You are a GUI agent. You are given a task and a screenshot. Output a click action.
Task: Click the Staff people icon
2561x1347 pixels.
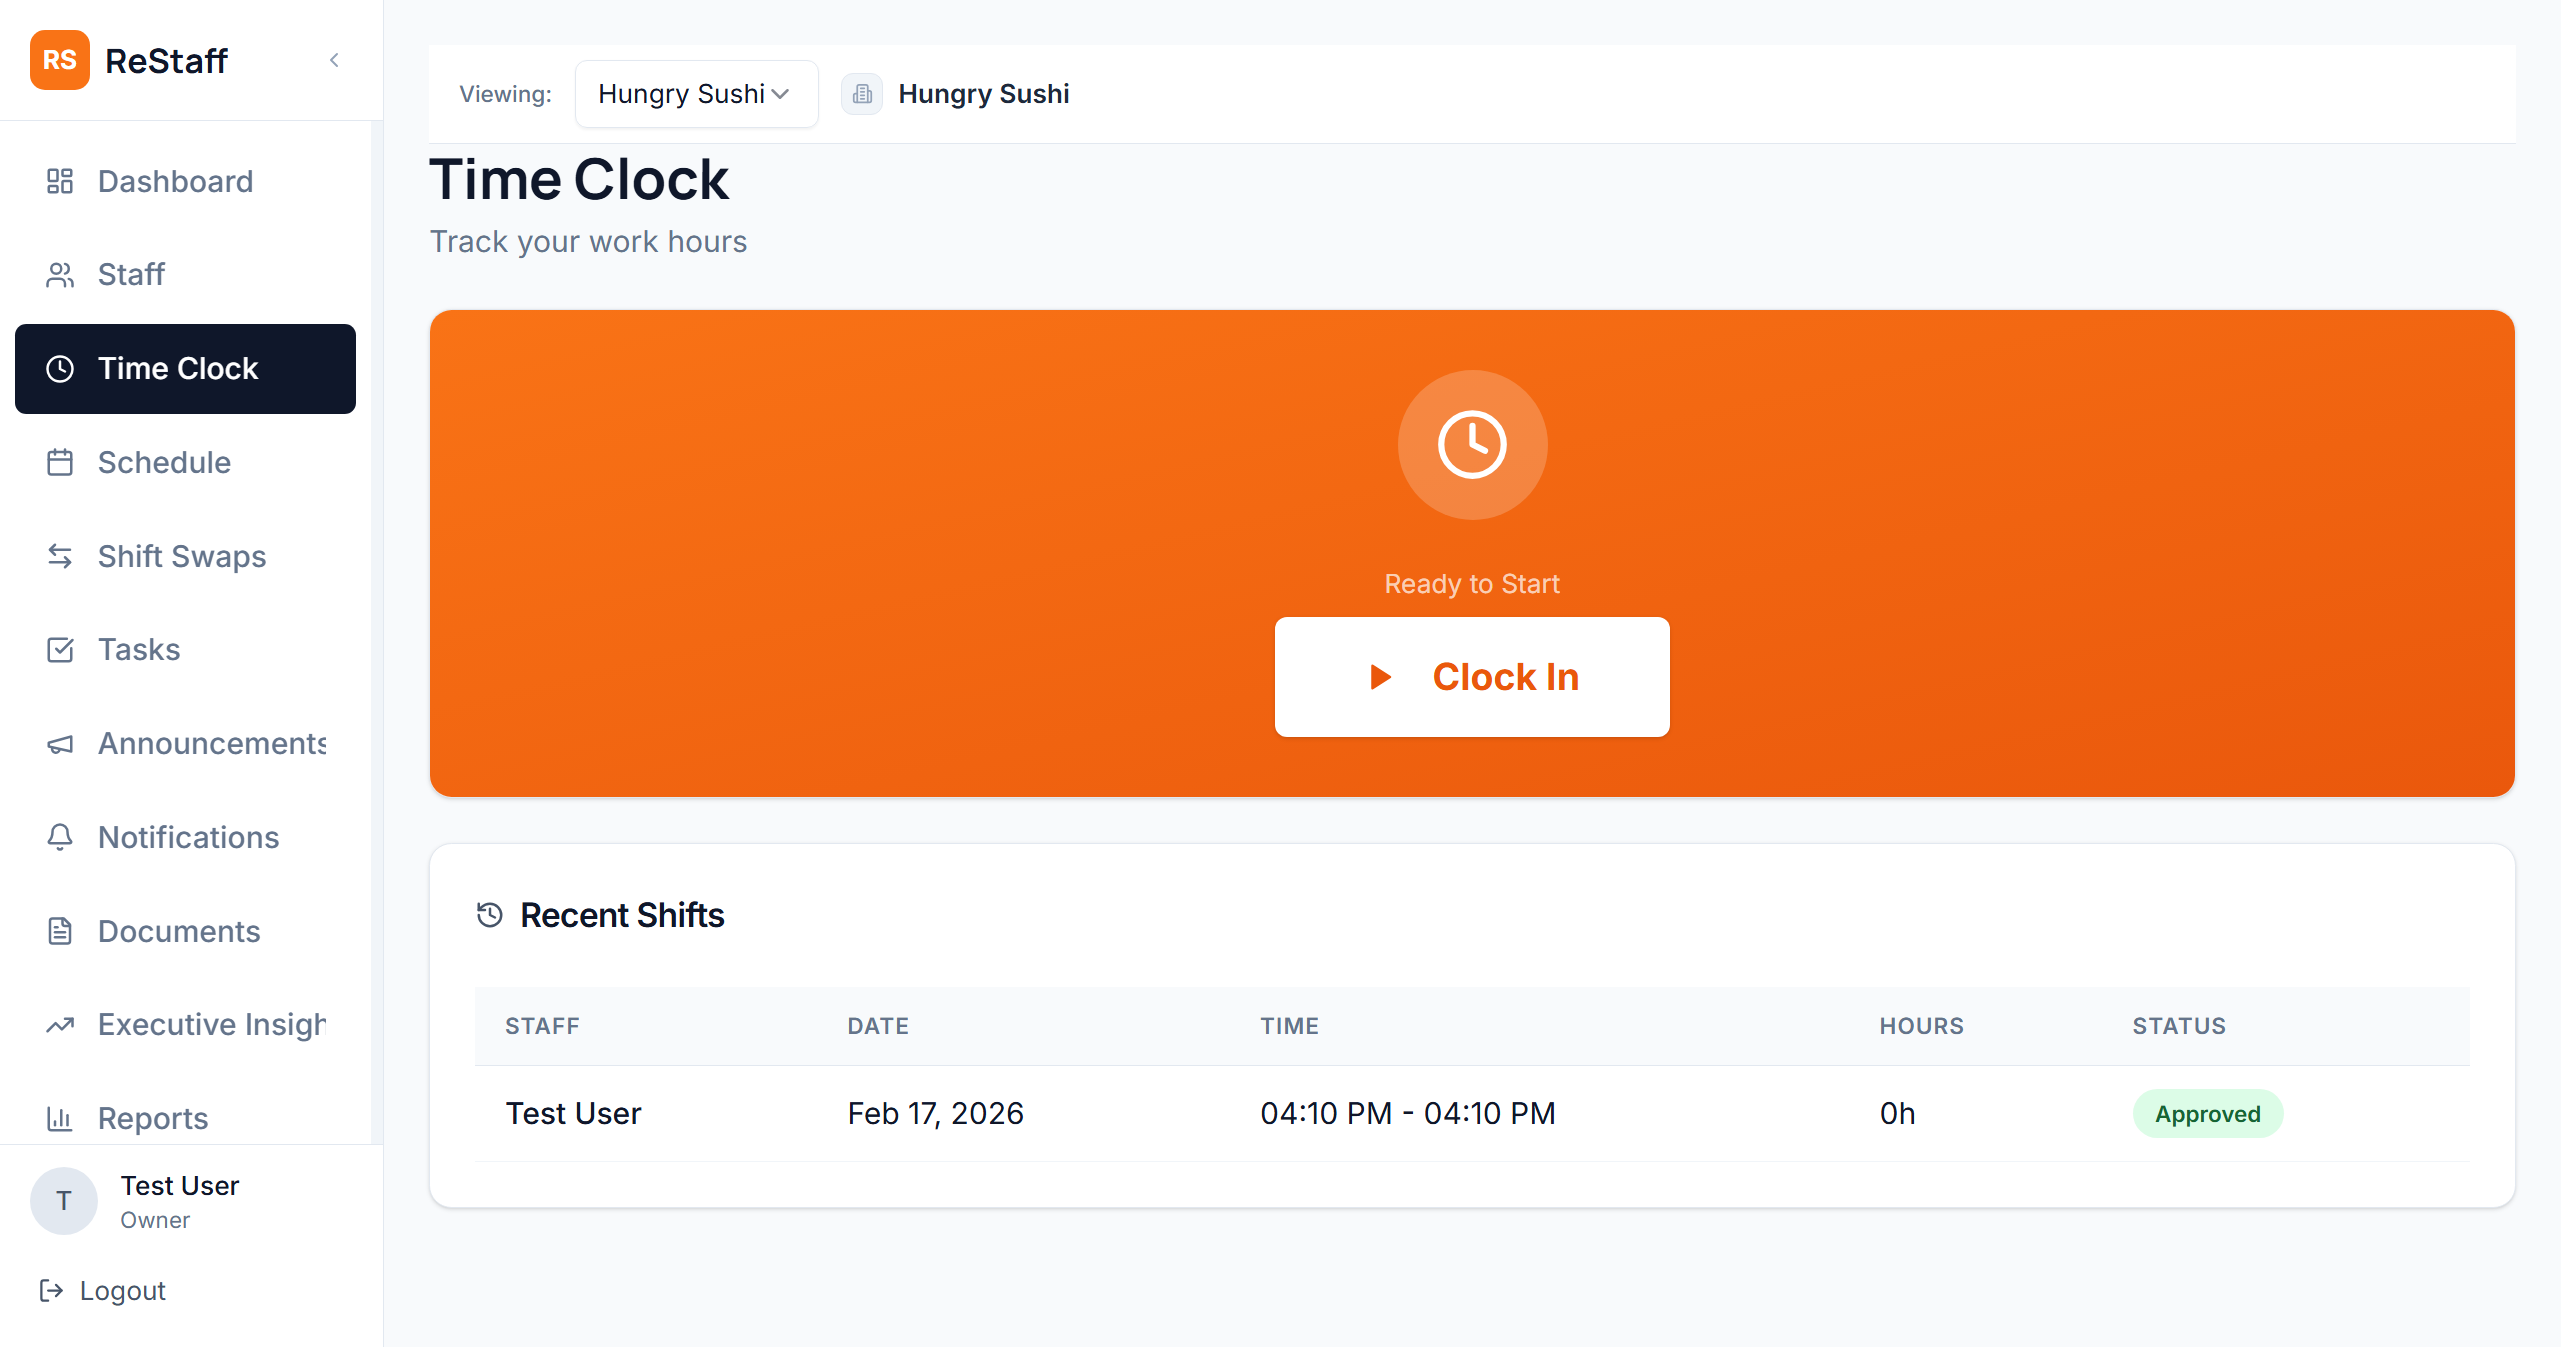pos(59,274)
